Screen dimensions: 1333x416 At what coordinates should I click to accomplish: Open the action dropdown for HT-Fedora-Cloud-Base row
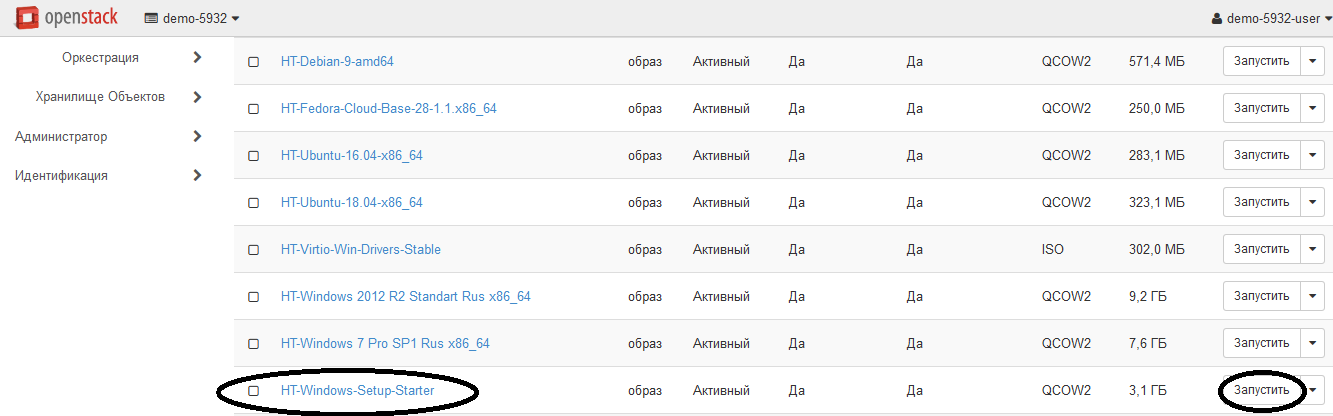(1312, 108)
